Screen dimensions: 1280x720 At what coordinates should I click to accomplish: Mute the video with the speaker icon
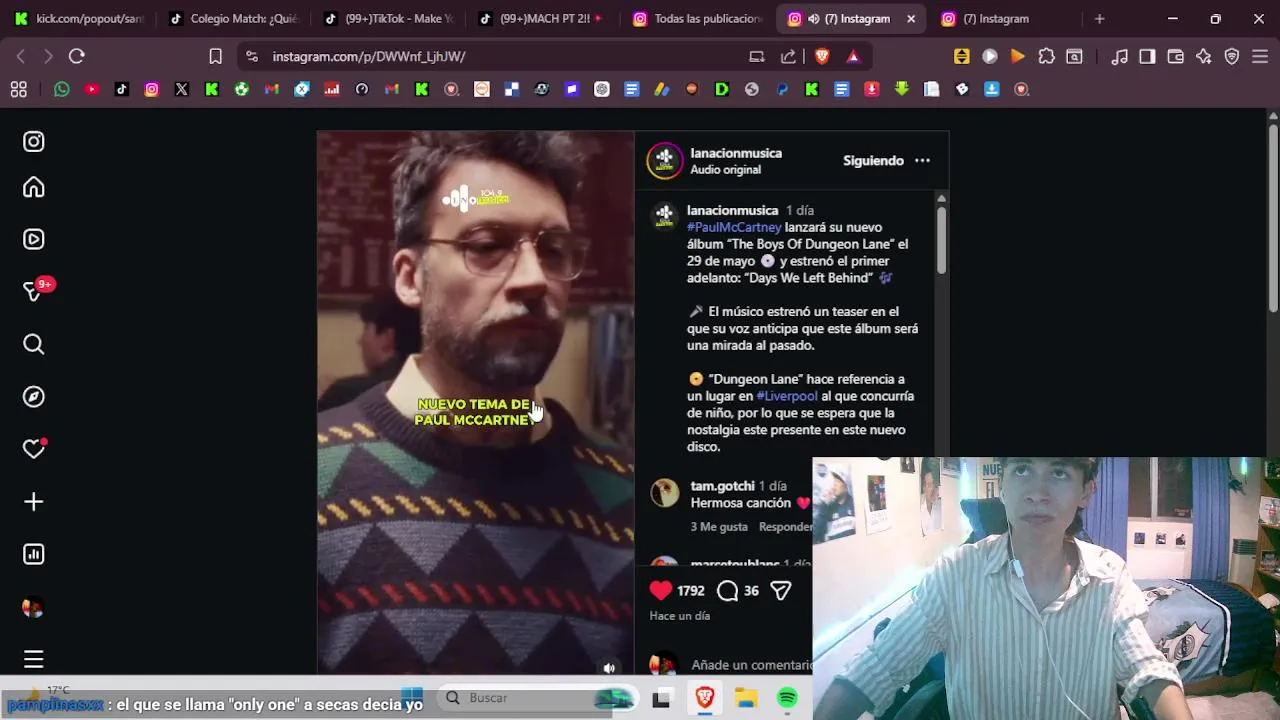point(609,668)
